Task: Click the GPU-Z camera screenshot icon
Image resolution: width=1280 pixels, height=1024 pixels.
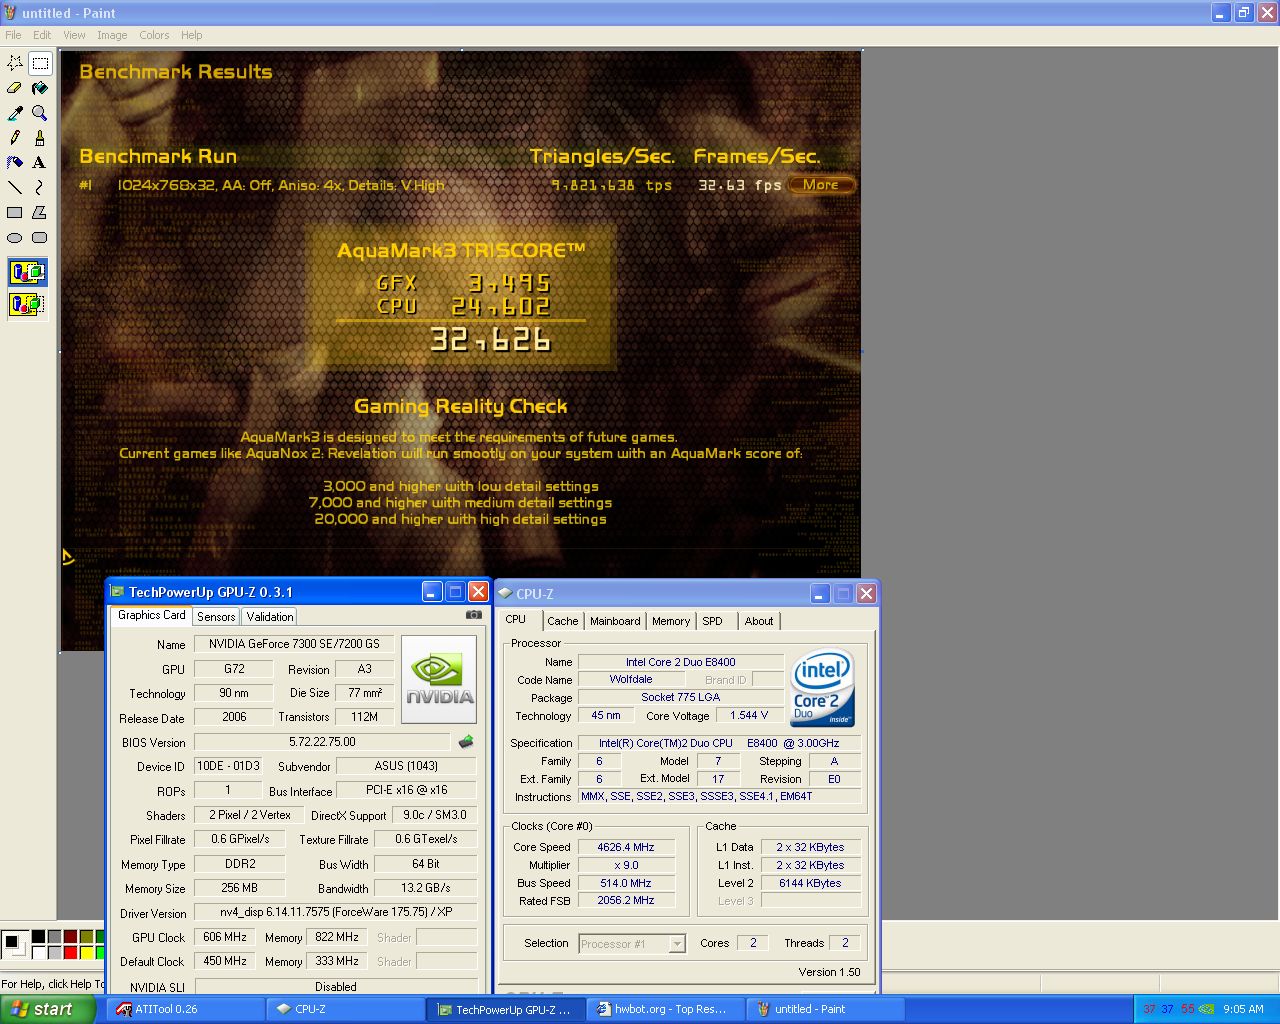Action: [x=474, y=615]
